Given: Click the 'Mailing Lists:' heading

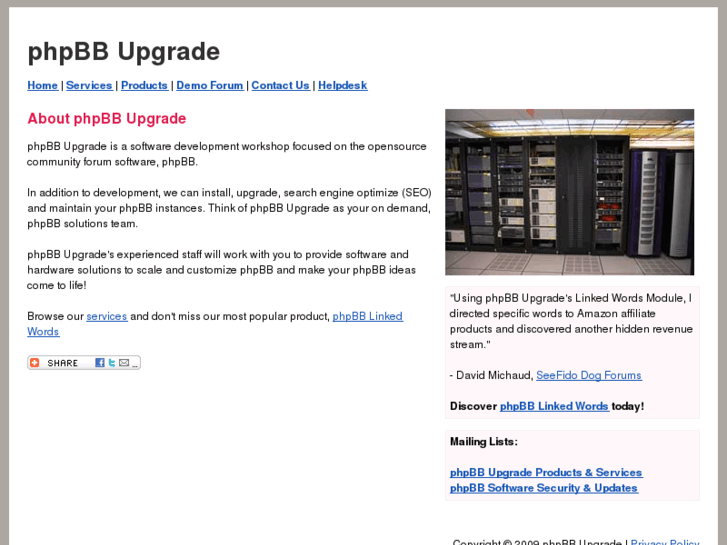Looking at the screenshot, I should (x=484, y=442).
